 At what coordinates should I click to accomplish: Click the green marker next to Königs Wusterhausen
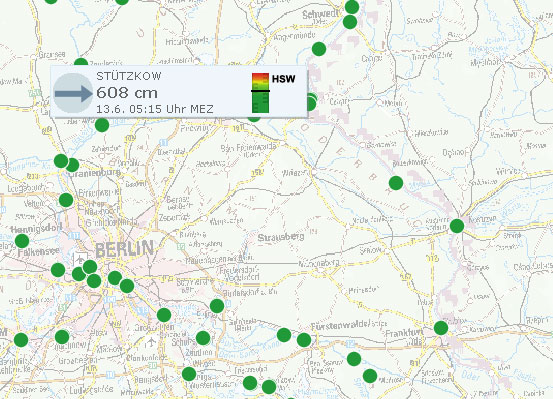pyautogui.click(x=189, y=374)
